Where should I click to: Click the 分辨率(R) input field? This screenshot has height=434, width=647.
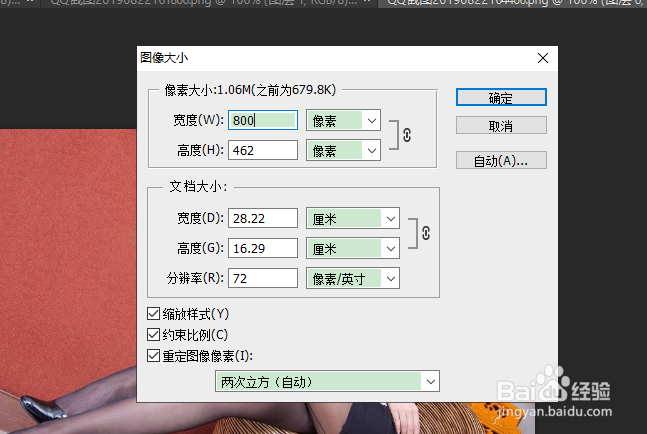263,278
